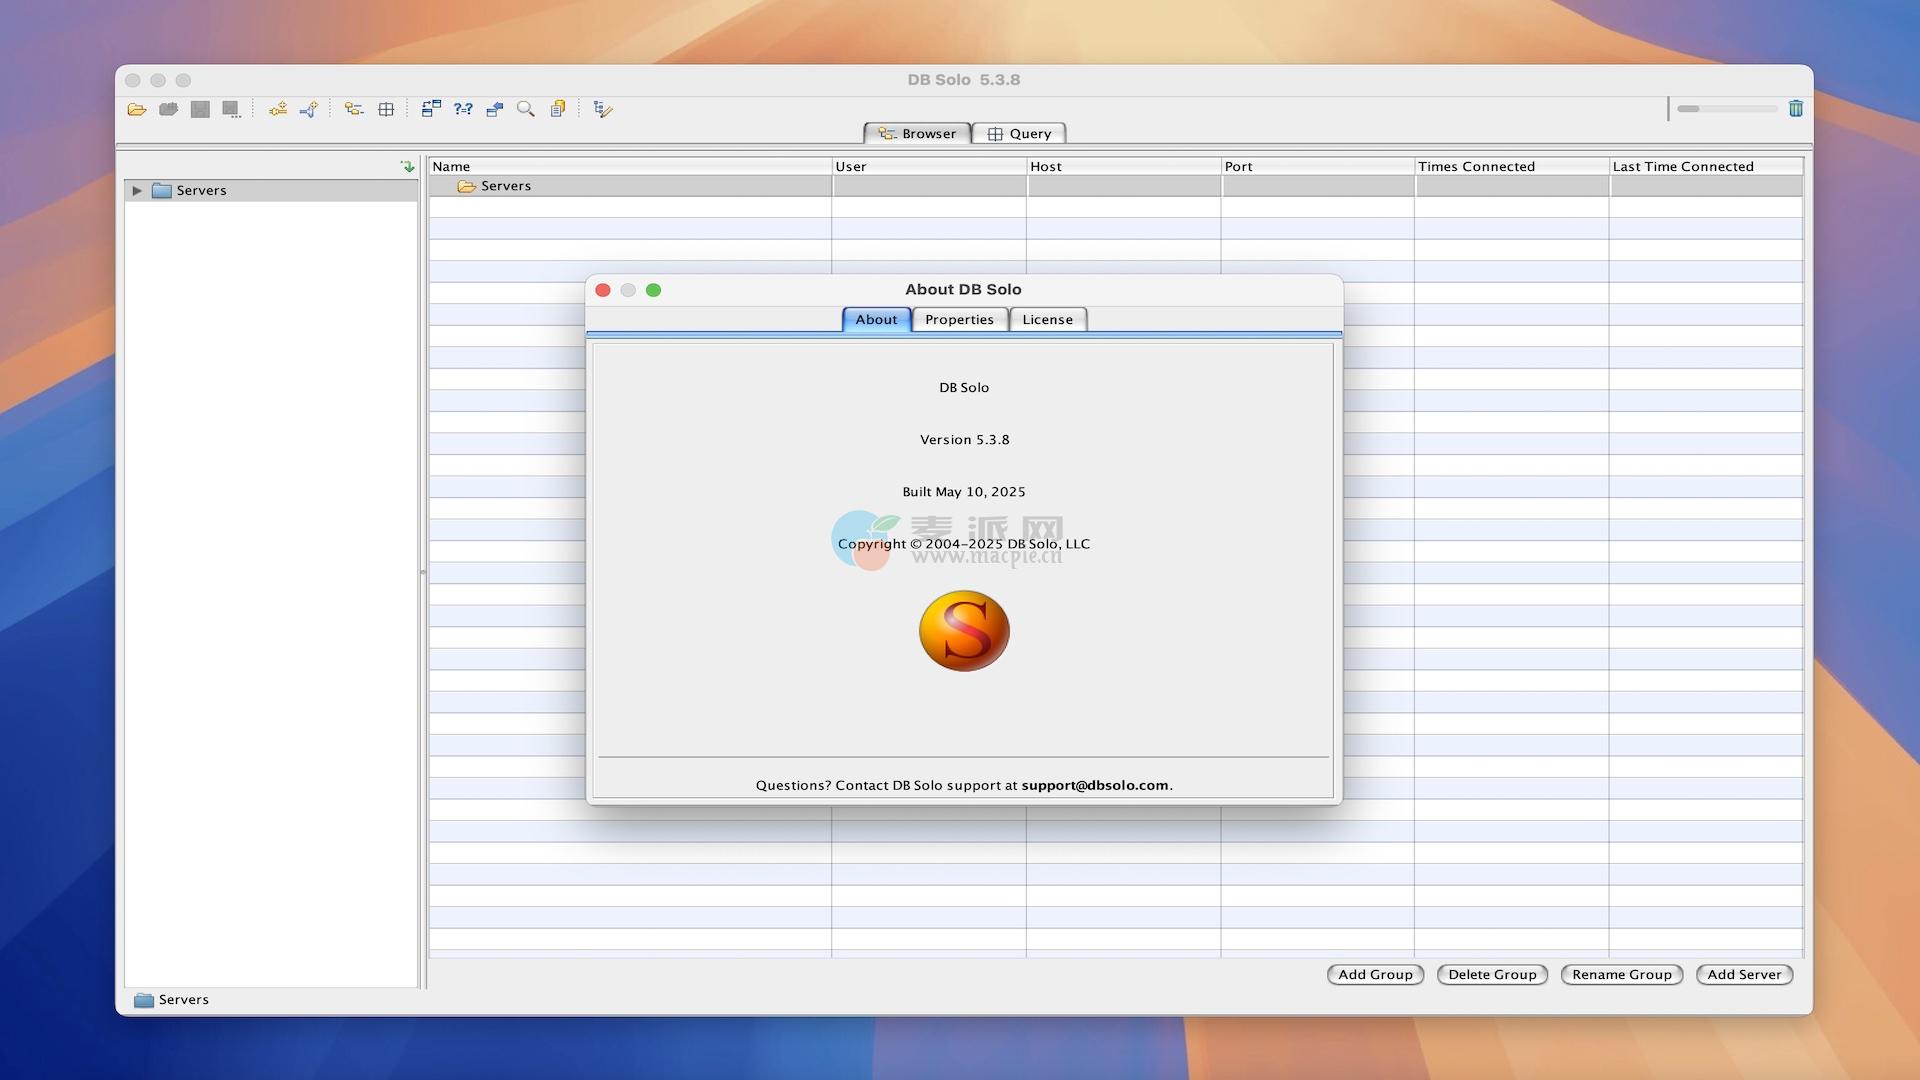1920x1080 pixels.
Task: Click the Version 5.3.8 text
Action: (964, 439)
